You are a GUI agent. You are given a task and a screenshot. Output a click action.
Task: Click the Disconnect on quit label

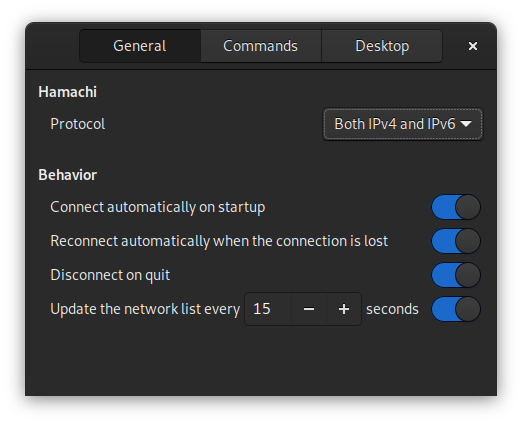coord(110,275)
